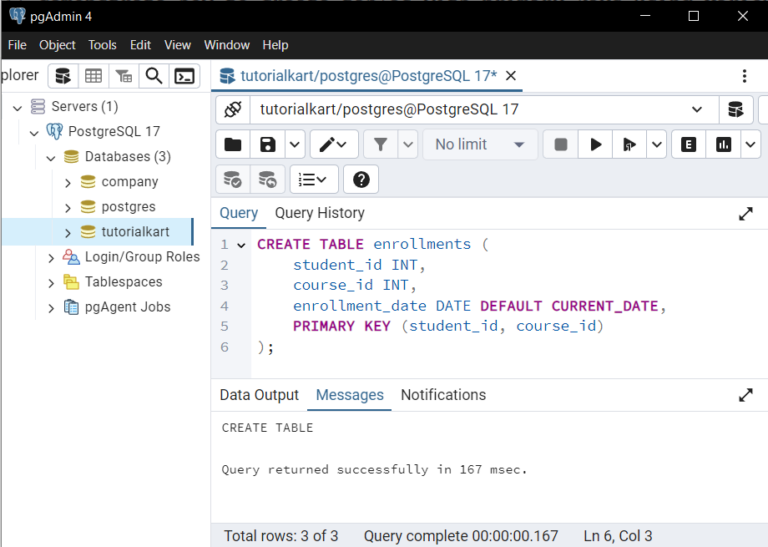
Task: Switch to the Query History tab
Action: coord(320,213)
